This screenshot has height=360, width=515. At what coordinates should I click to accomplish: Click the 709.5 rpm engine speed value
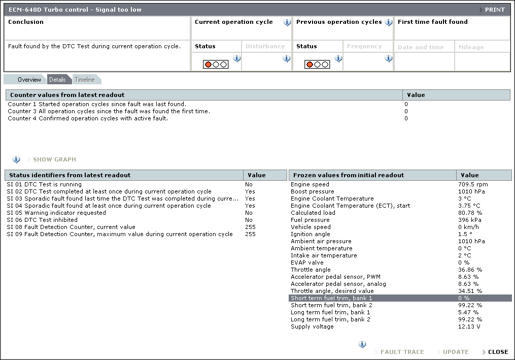(473, 184)
